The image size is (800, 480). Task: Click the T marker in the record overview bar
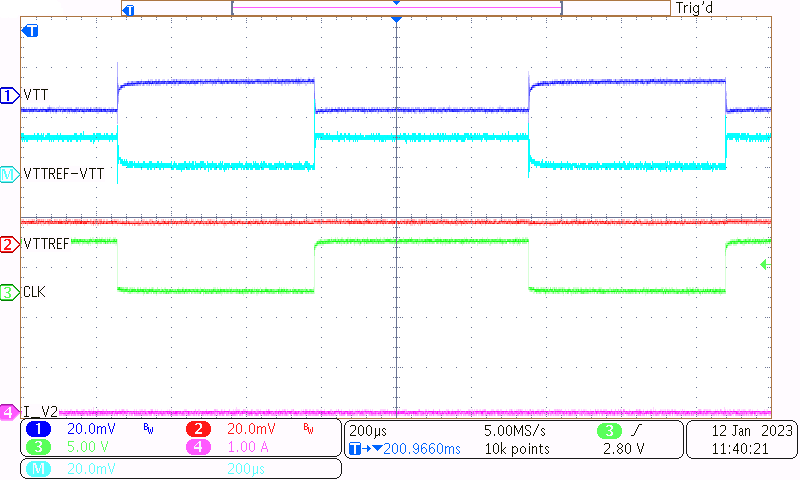tap(129, 10)
